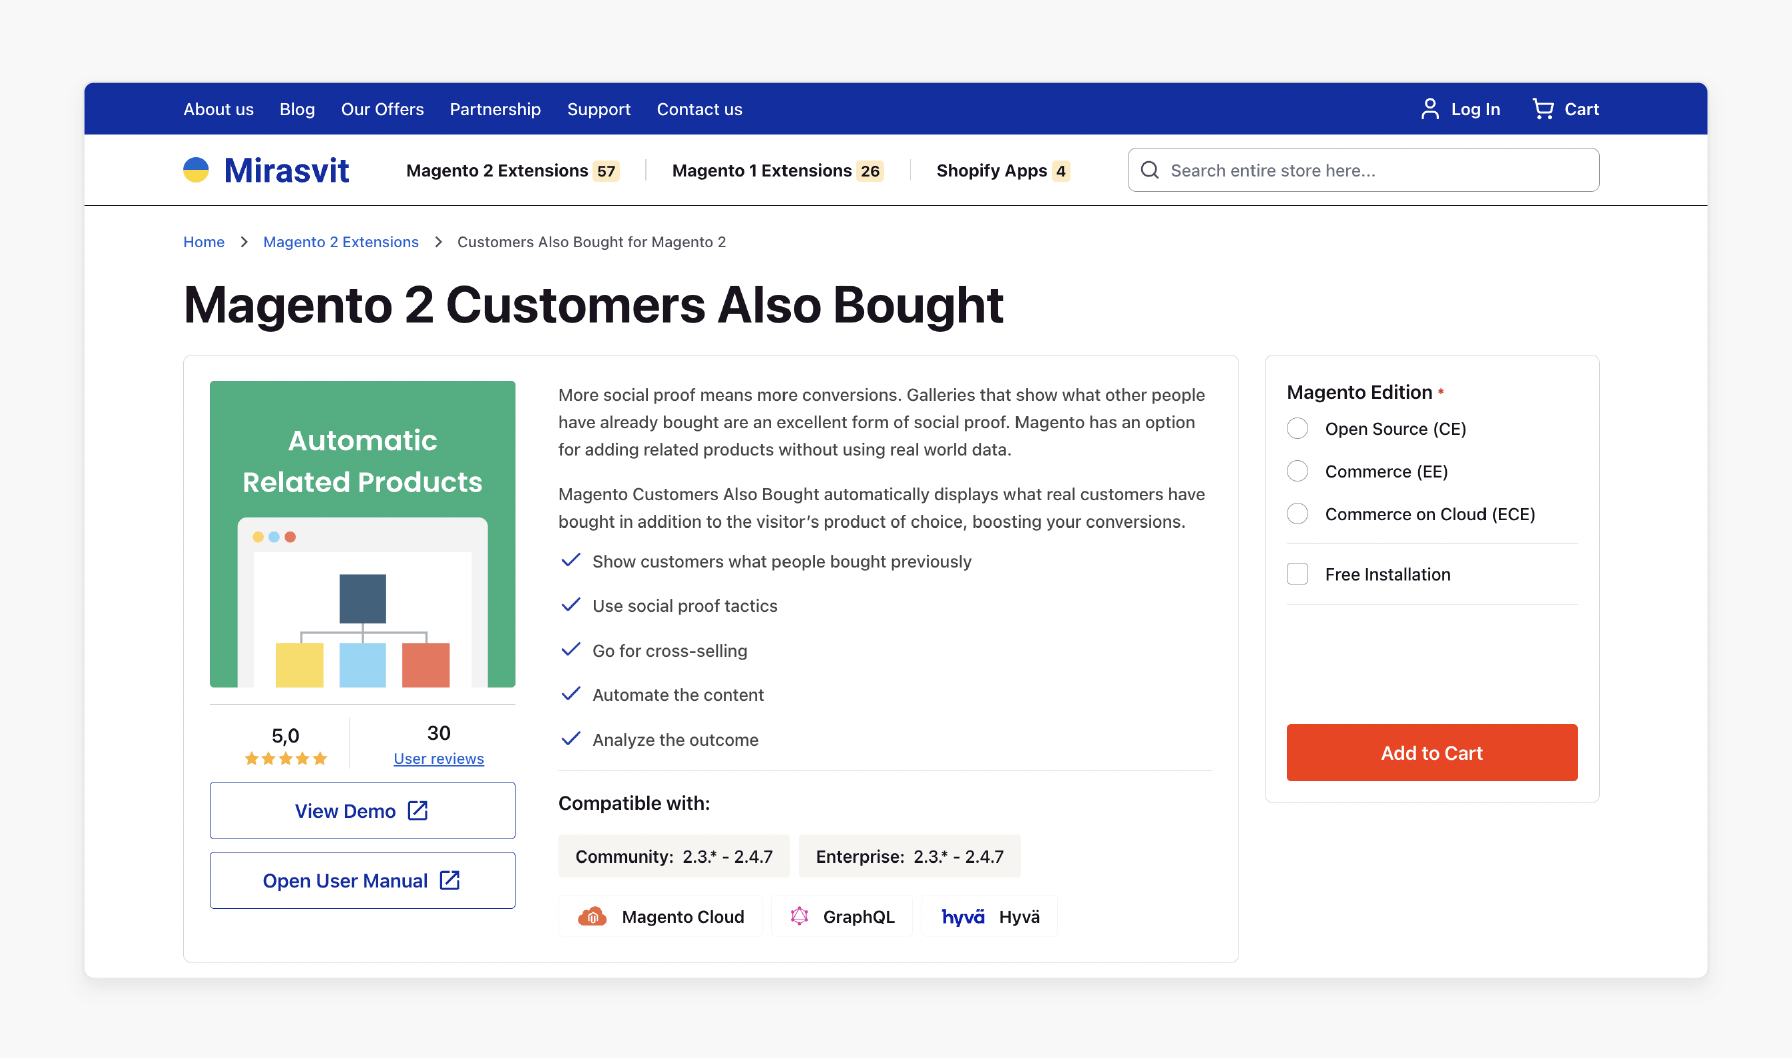Screen dimensions: 1792x1059
Task: Click the external link icon on View Demo
Action: [x=418, y=811]
